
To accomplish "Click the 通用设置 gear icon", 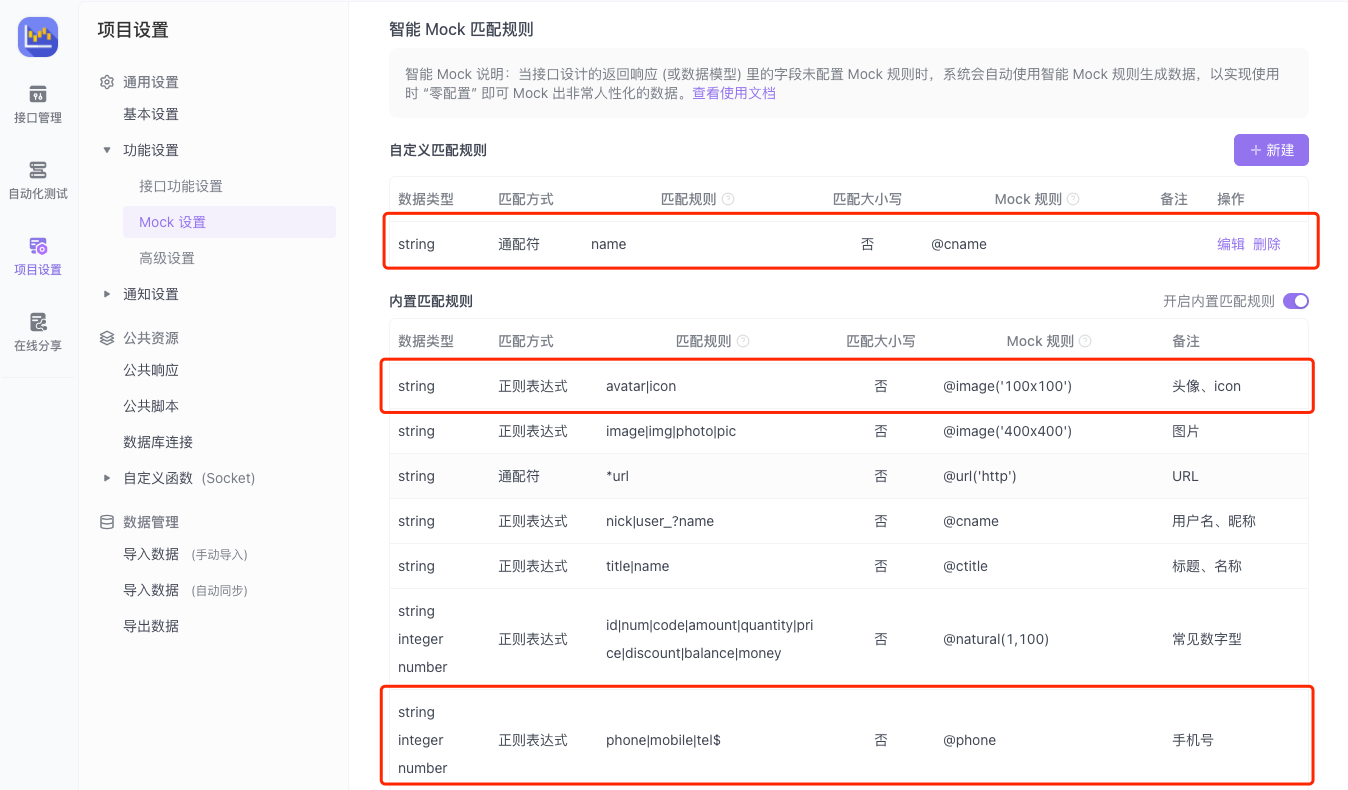I will [107, 82].
